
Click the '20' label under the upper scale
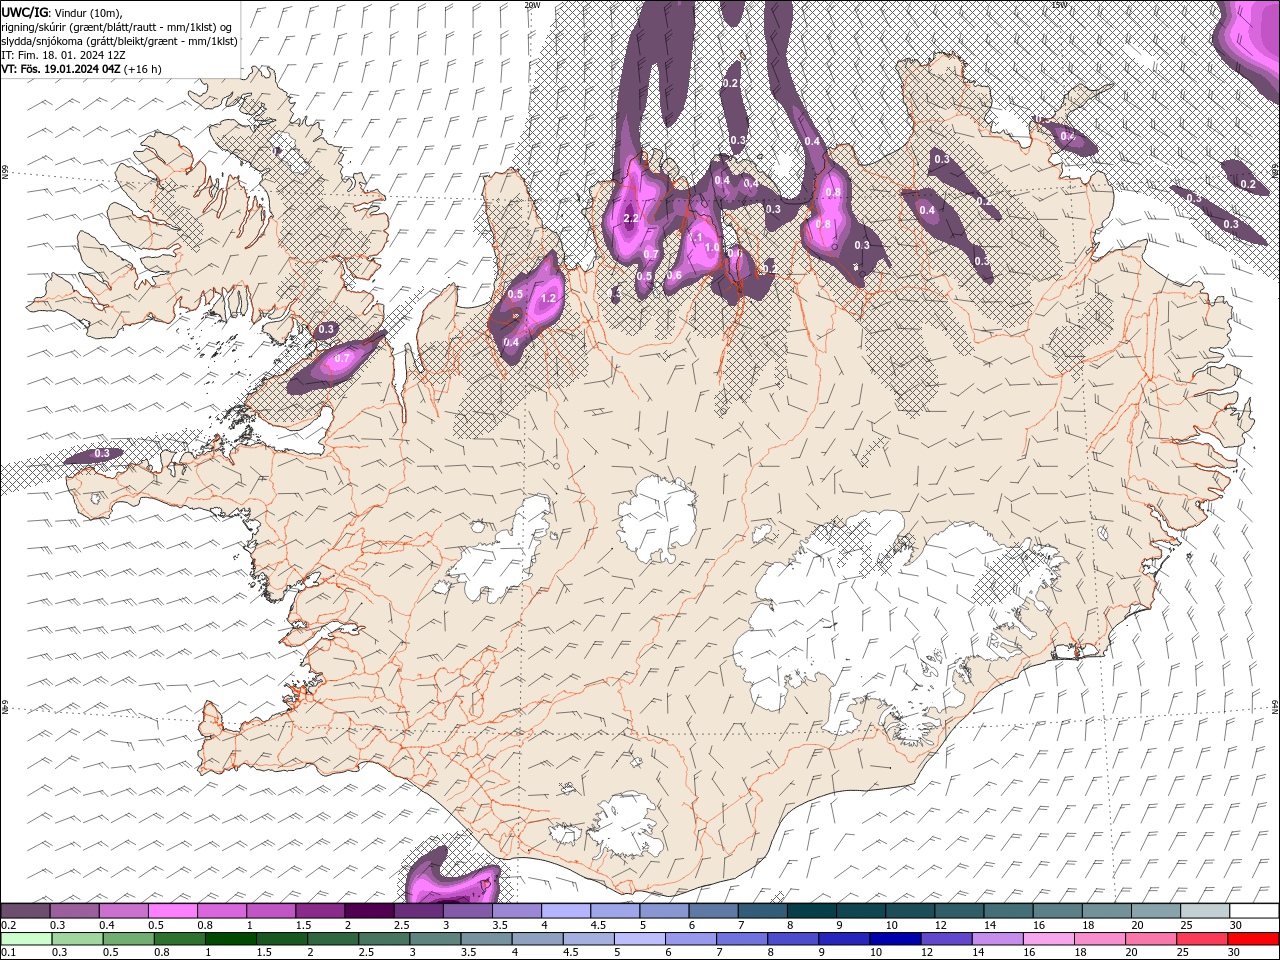(x=1137, y=925)
